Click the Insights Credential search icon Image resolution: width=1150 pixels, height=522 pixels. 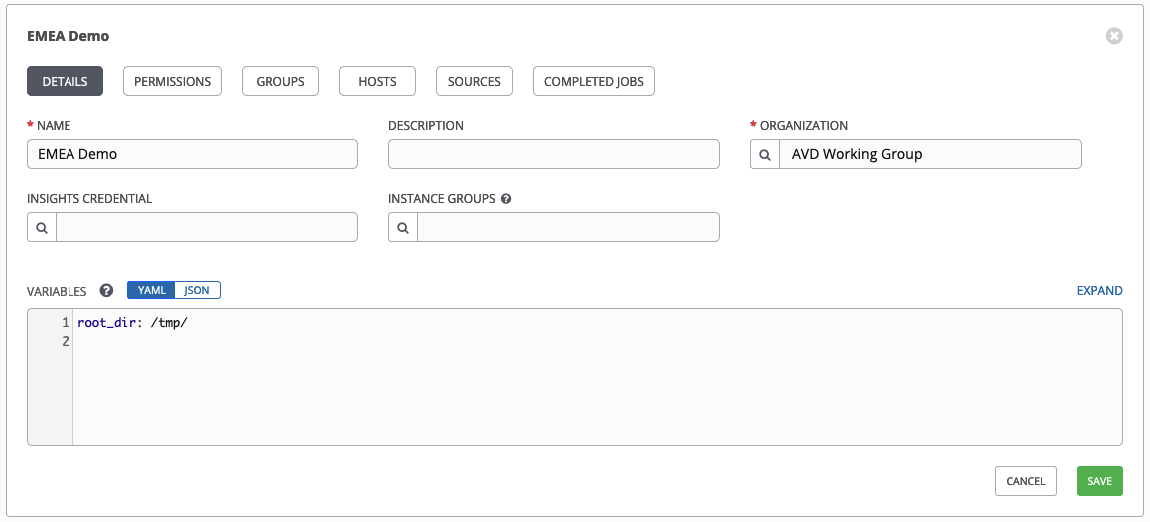pyautogui.click(x=42, y=227)
